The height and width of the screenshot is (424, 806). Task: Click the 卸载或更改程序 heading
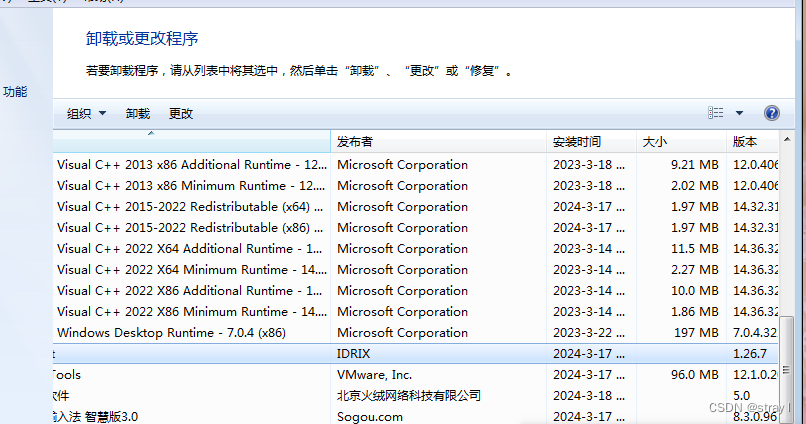pos(142,39)
